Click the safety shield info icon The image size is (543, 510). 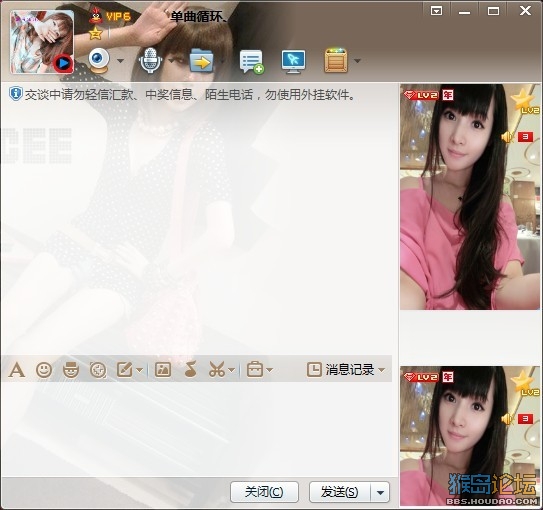[x=16, y=94]
